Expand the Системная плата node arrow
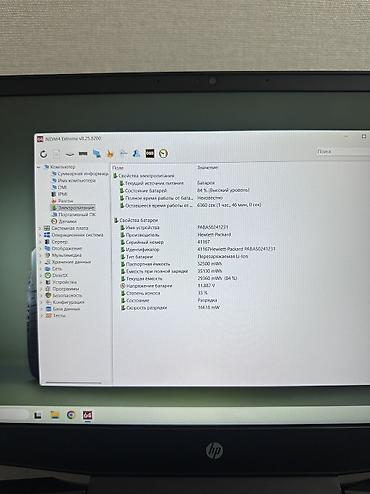This screenshot has width=370, height=494. click(41, 228)
